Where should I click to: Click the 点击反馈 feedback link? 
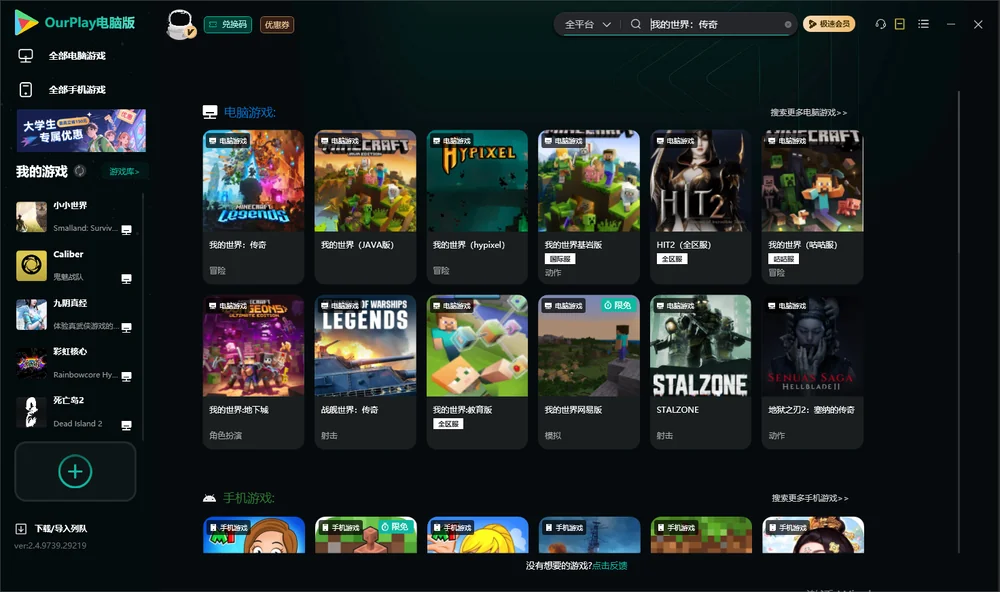[x=610, y=565]
